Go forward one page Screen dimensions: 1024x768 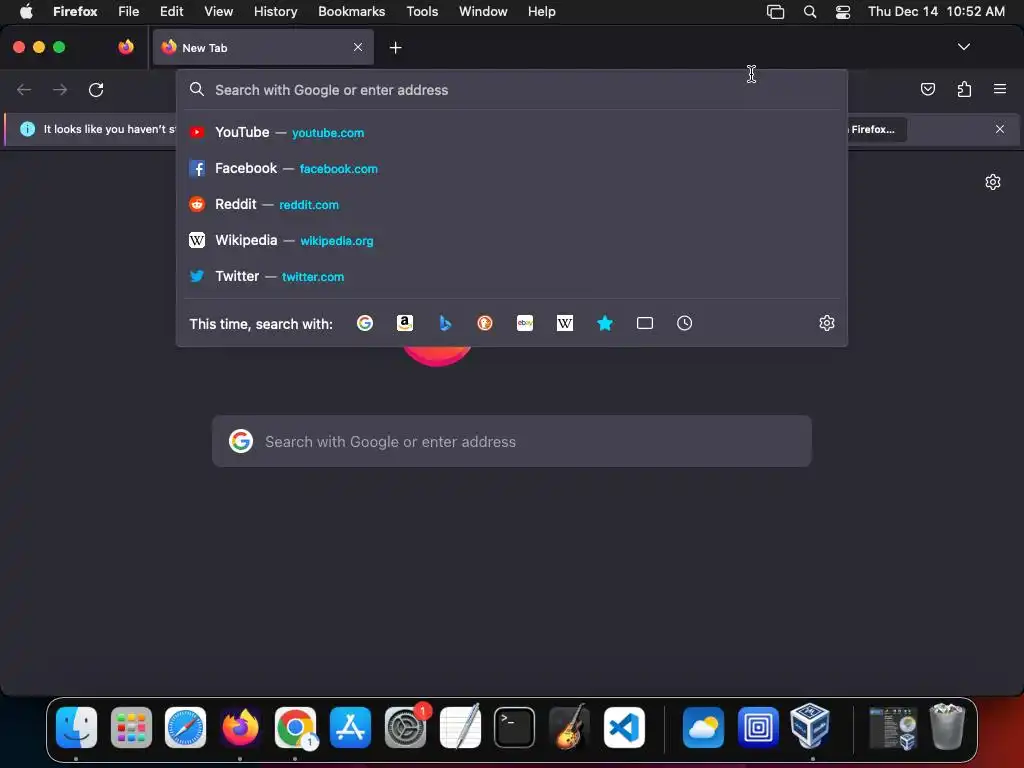(x=60, y=89)
